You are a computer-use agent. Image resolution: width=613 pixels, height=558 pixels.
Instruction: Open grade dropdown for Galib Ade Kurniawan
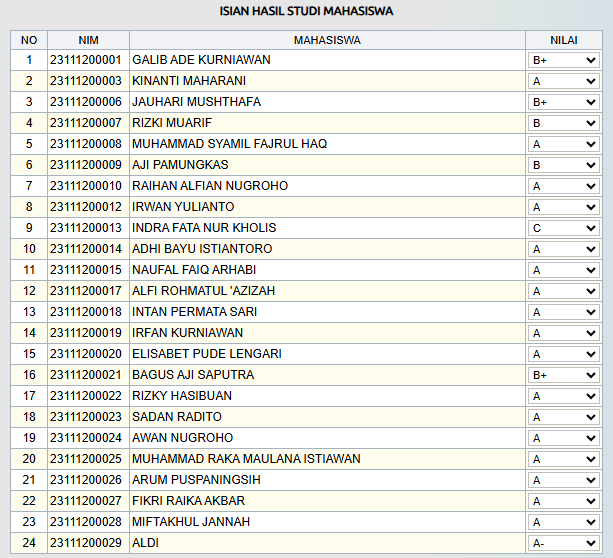pyautogui.click(x=563, y=60)
